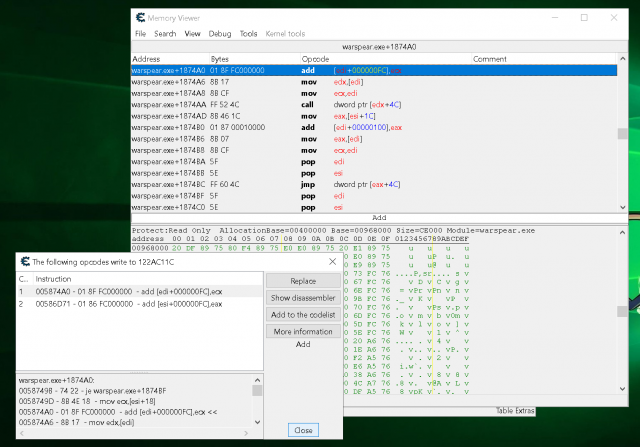Click the Replace button
This screenshot has height=447, width=640.
302,281
